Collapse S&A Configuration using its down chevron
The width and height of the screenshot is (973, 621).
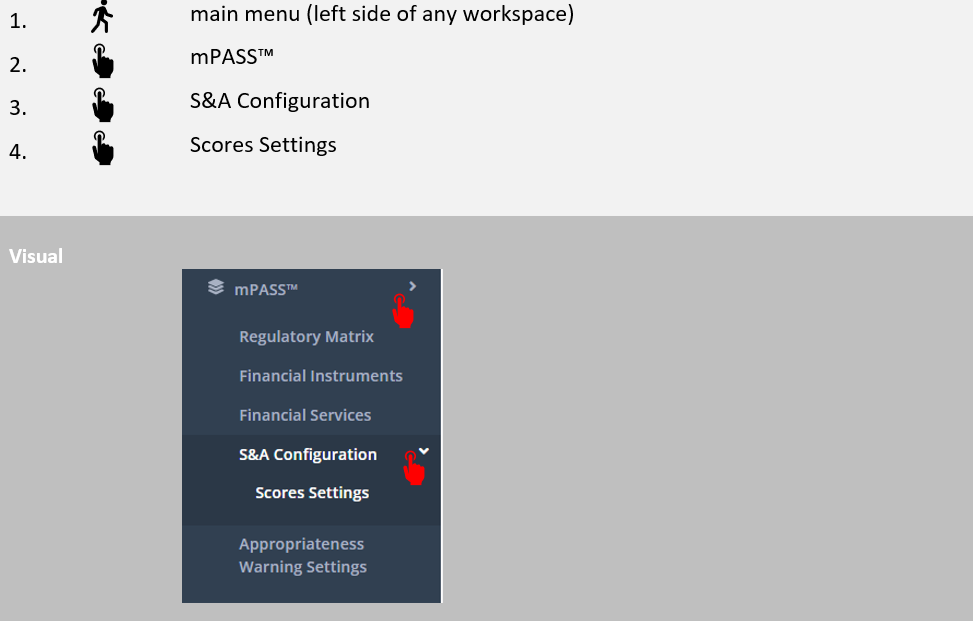click(424, 451)
